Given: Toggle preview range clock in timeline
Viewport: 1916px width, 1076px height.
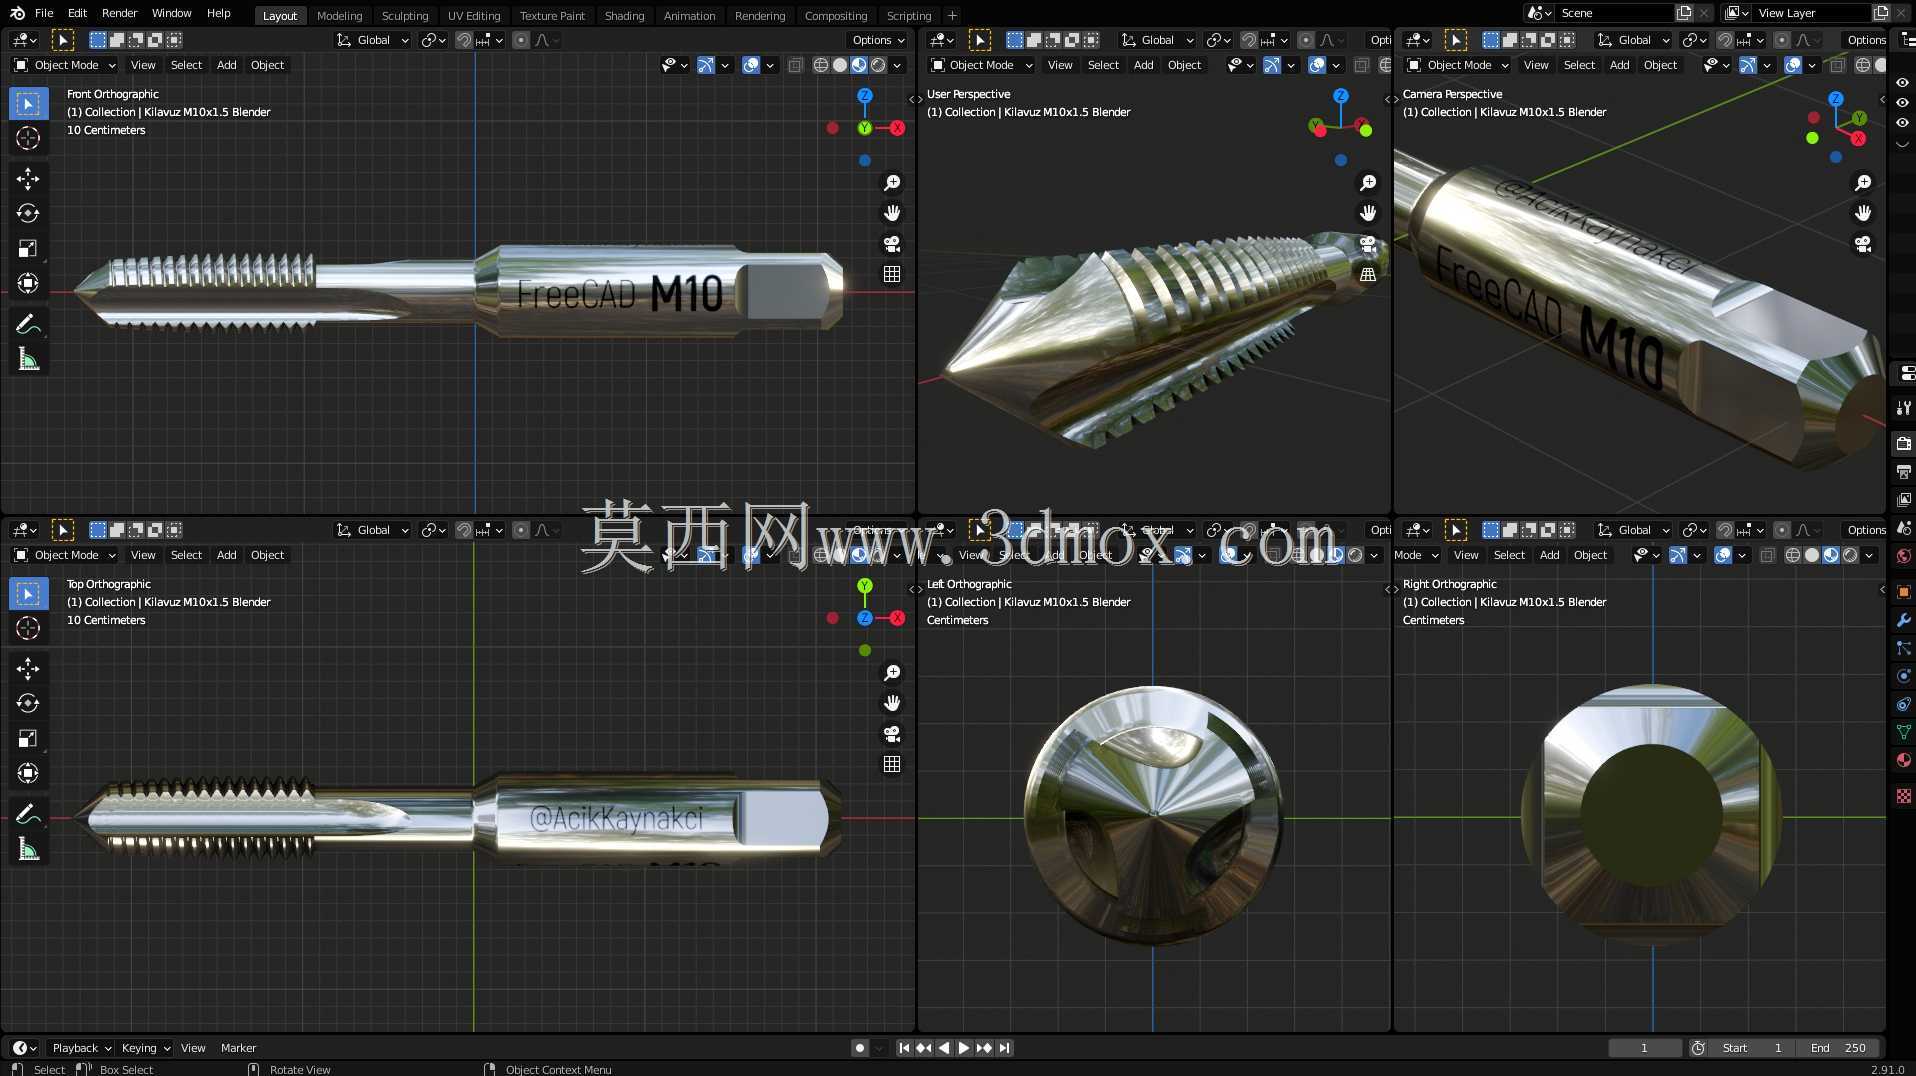Looking at the screenshot, I should (x=1698, y=1048).
